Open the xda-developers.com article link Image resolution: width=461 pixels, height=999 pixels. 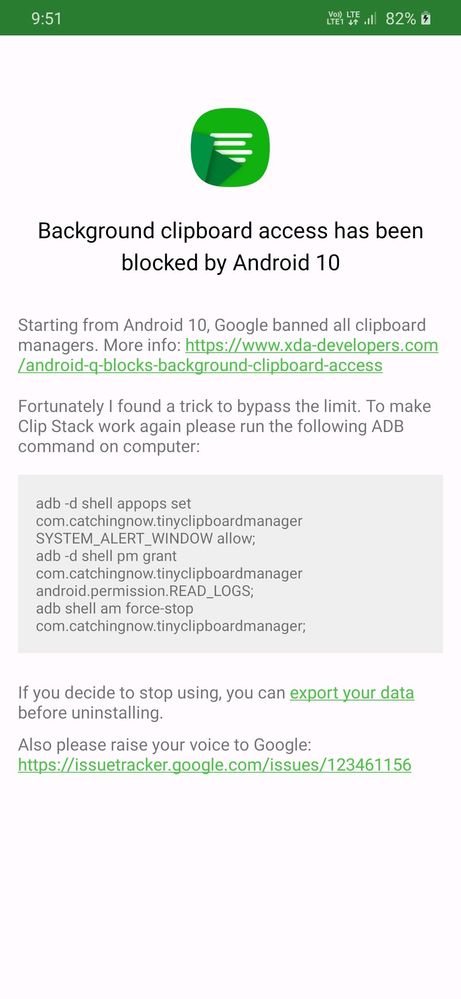[x=311, y=345]
